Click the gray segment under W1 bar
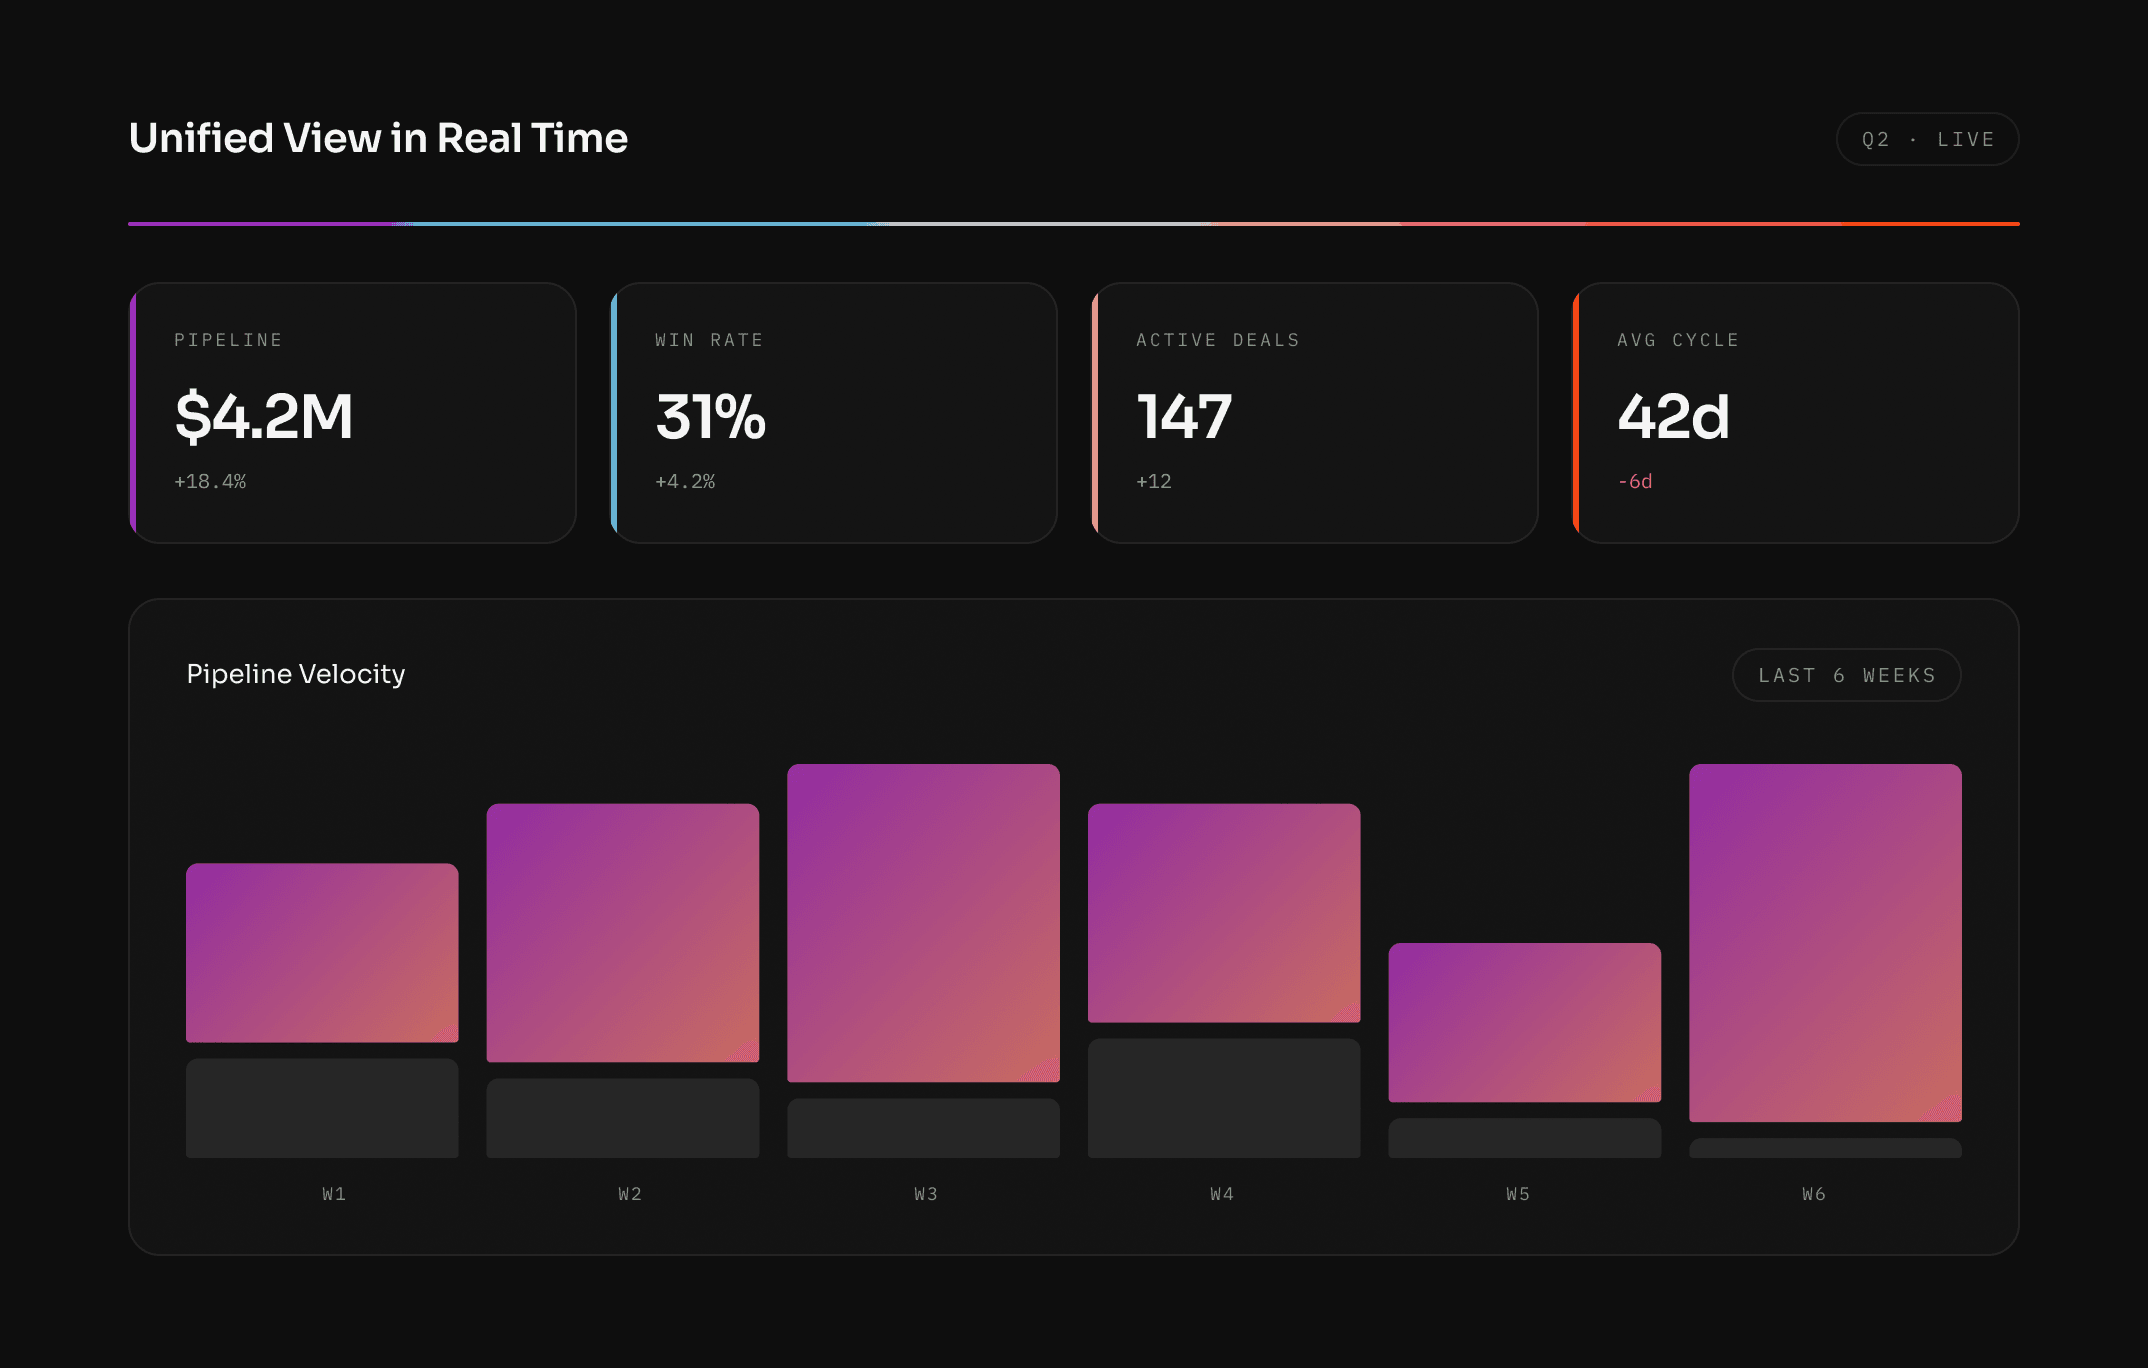This screenshot has width=2148, height=1368. (322, 1108)
